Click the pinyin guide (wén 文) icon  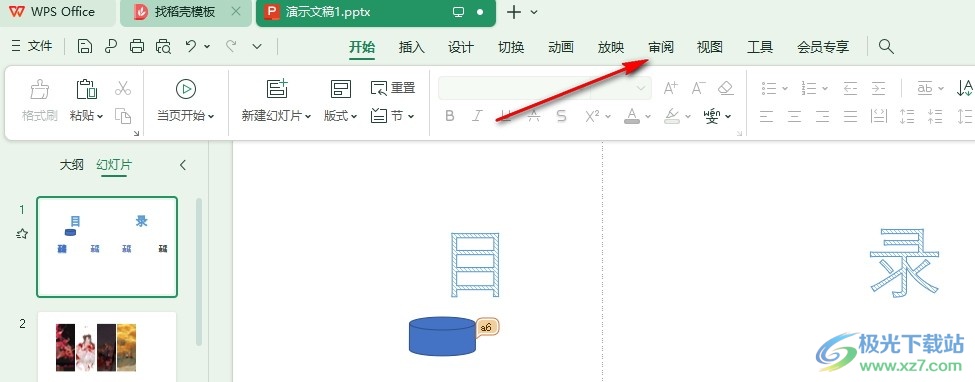coord(712,116)
